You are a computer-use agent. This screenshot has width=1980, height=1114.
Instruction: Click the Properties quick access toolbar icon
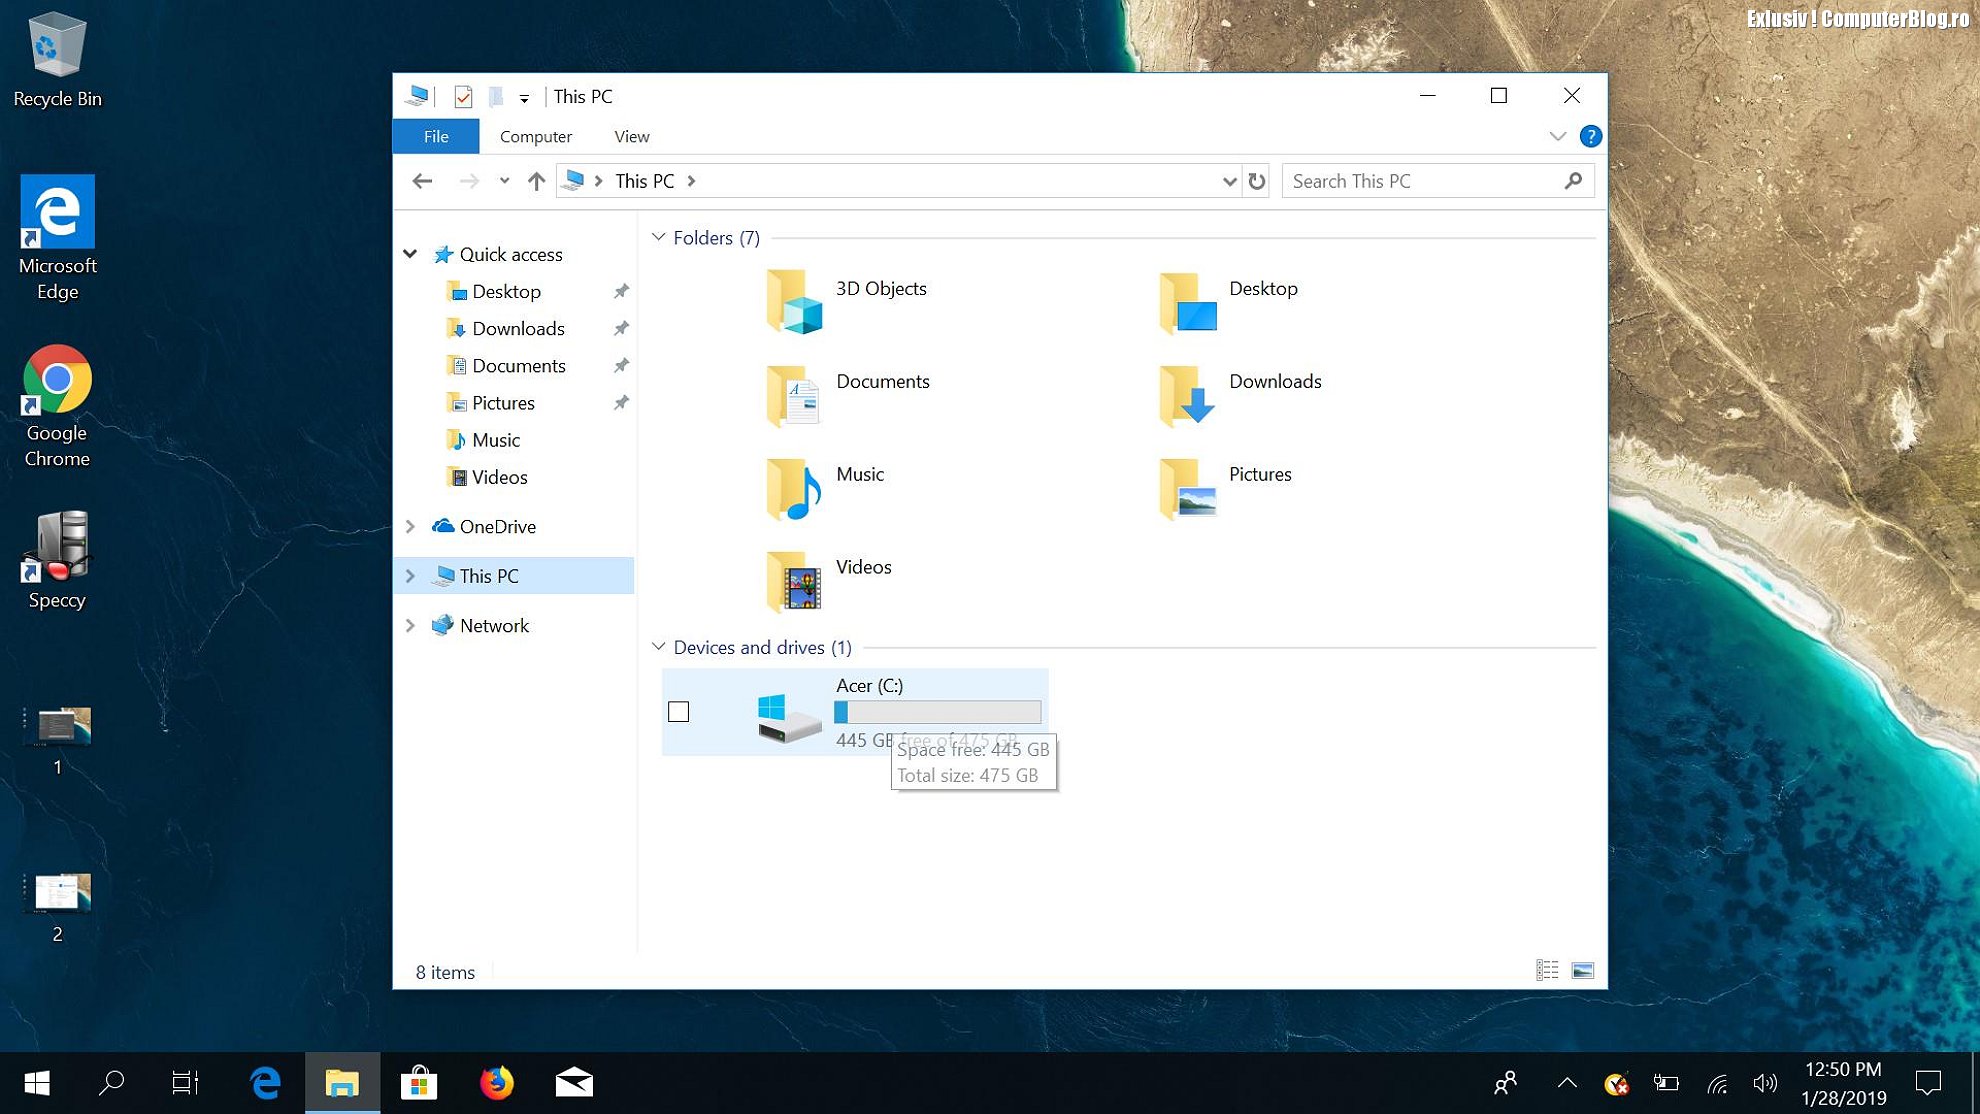click(462, 96)
